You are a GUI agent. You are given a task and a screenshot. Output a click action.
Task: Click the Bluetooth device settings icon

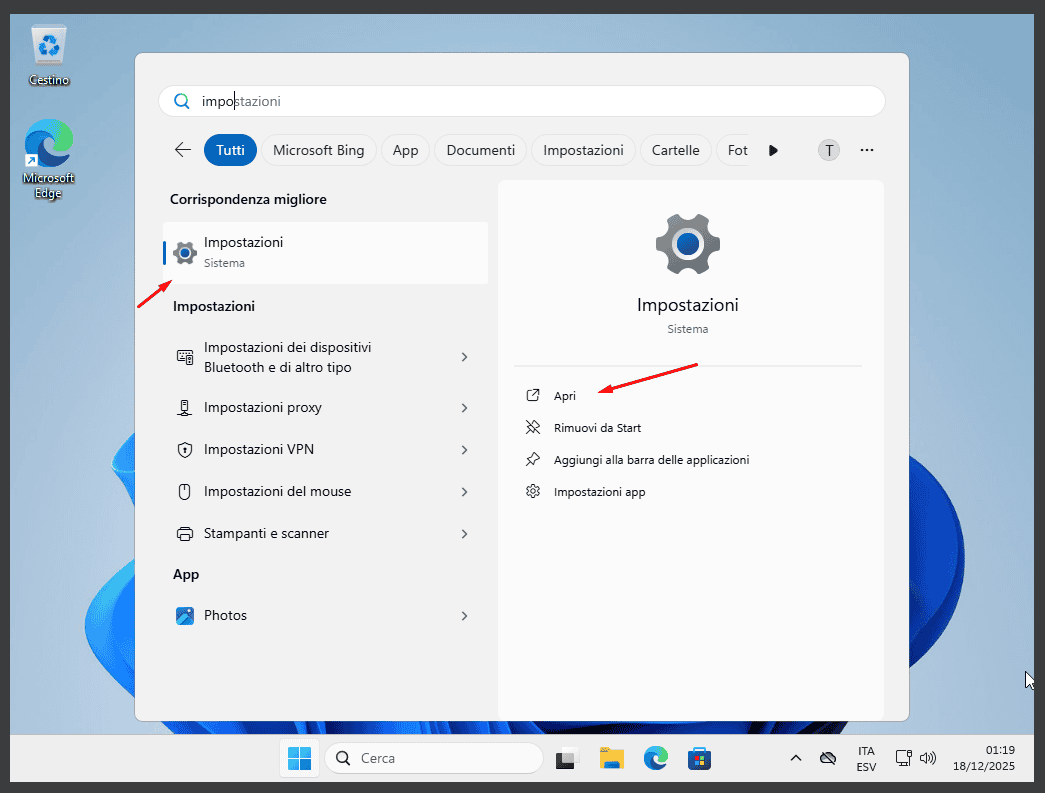185,356
